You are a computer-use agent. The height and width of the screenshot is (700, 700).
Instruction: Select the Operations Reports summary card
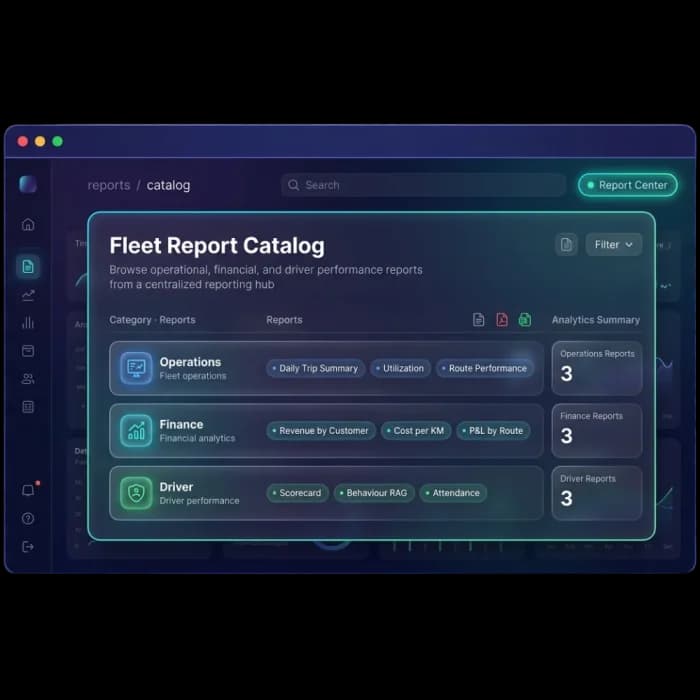[597, 368]
